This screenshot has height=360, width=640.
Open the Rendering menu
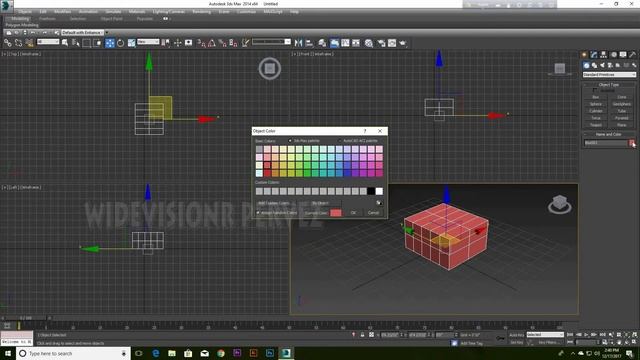tap(202, 12)
